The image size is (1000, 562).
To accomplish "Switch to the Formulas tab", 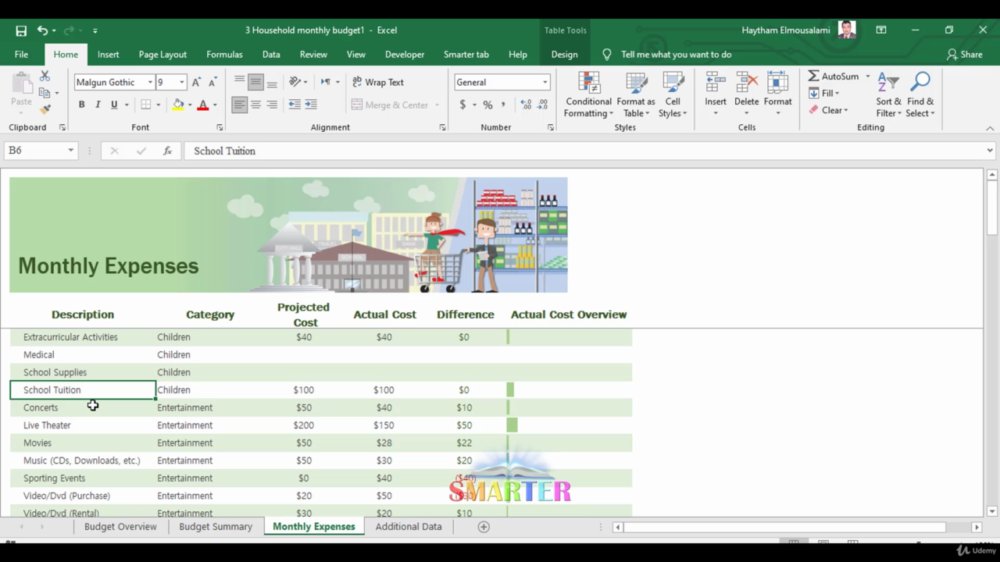I will (224, 55).
